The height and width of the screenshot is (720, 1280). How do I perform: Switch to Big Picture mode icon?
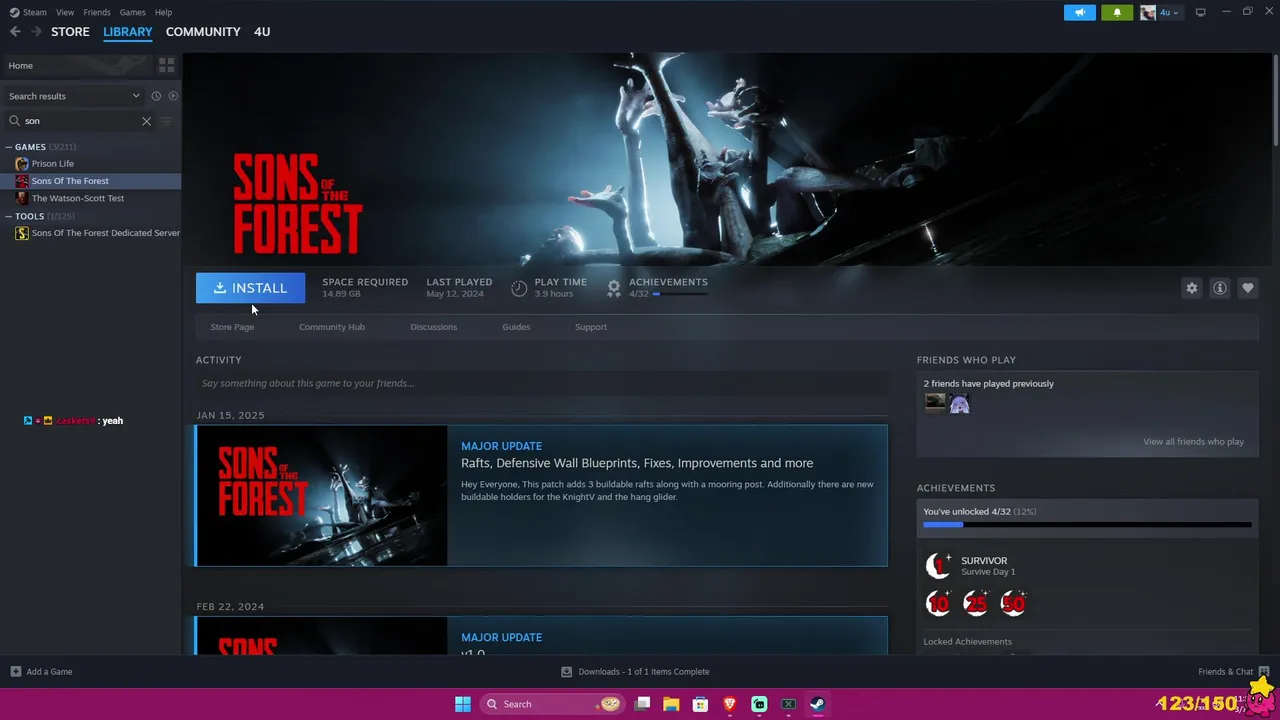point(1201,12)
